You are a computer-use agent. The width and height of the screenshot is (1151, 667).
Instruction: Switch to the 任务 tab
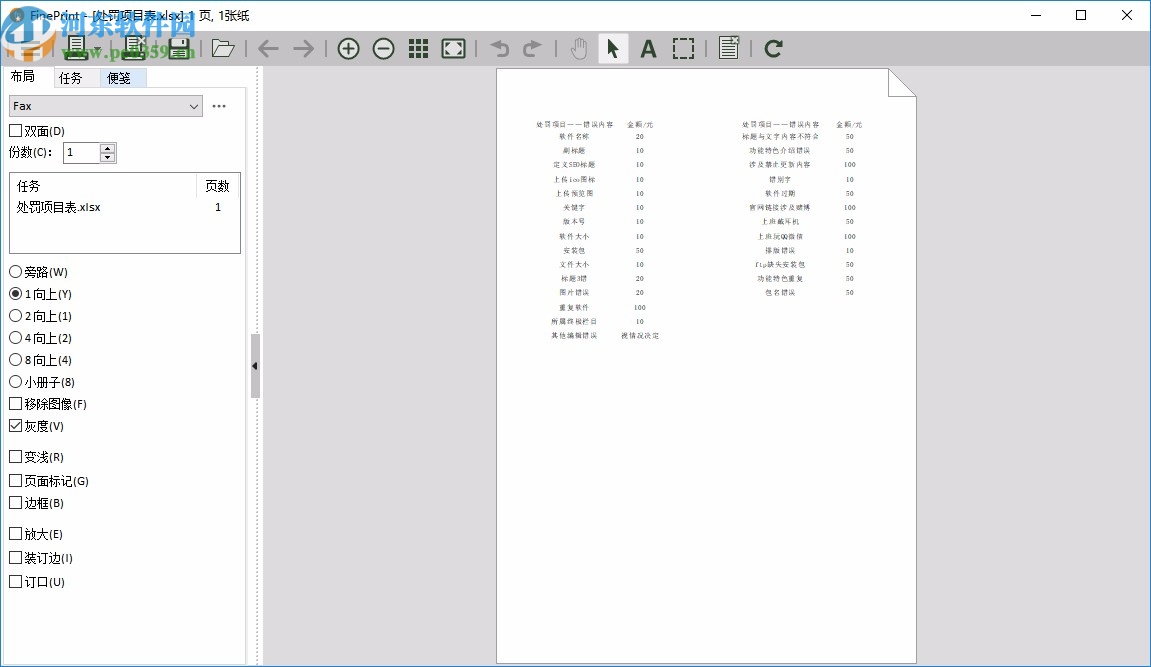click(x=70, y=76)
